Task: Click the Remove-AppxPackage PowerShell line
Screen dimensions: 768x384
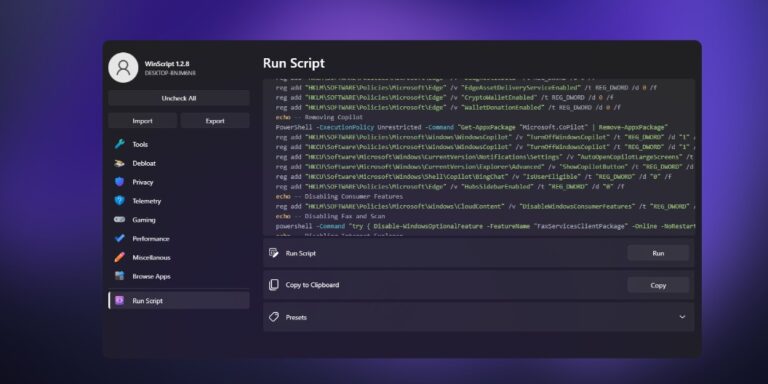Action: 472,127
